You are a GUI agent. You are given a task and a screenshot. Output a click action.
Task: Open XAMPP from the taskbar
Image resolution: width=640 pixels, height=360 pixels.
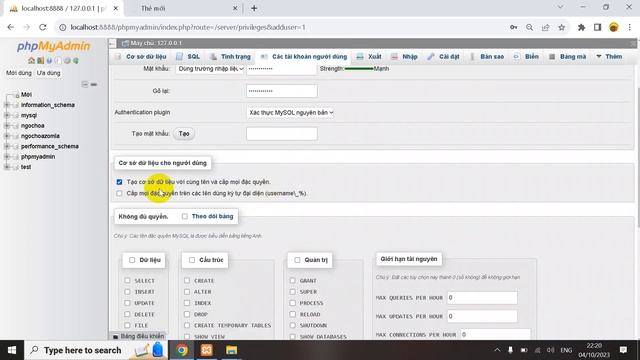pyautogui.click(x=207, y=350)
